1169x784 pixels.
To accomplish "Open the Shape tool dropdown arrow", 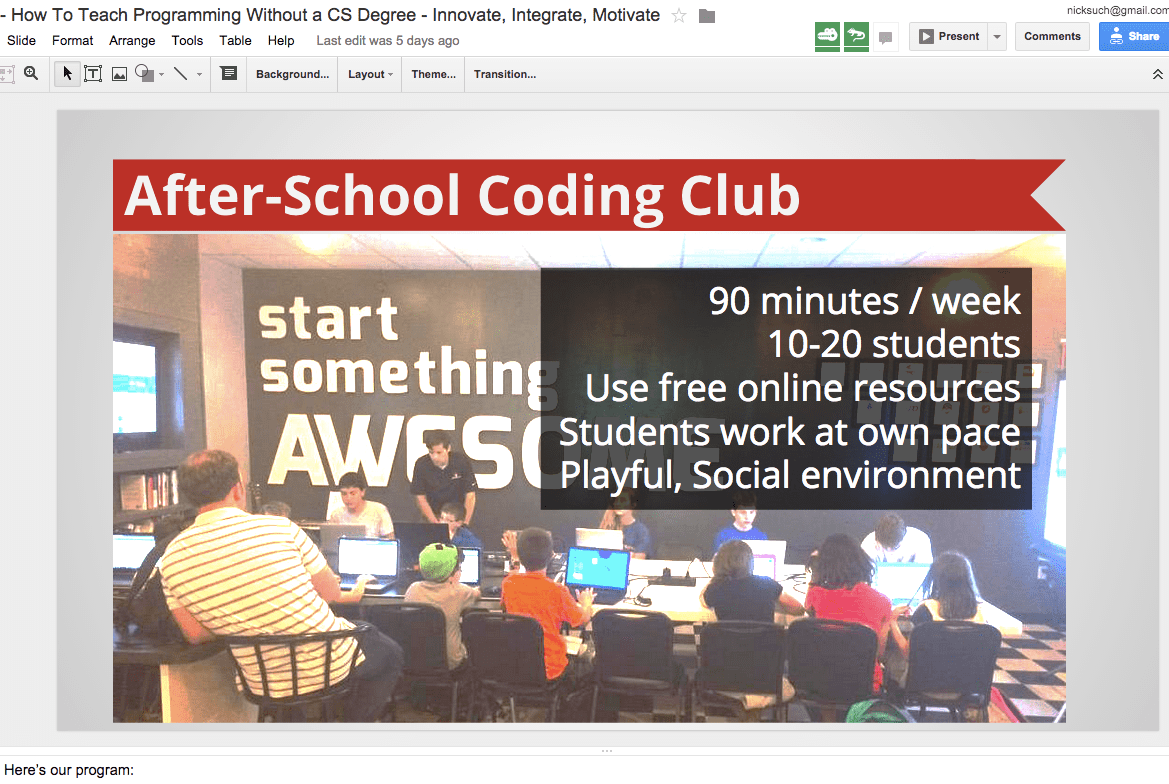I will pos(162,75).
